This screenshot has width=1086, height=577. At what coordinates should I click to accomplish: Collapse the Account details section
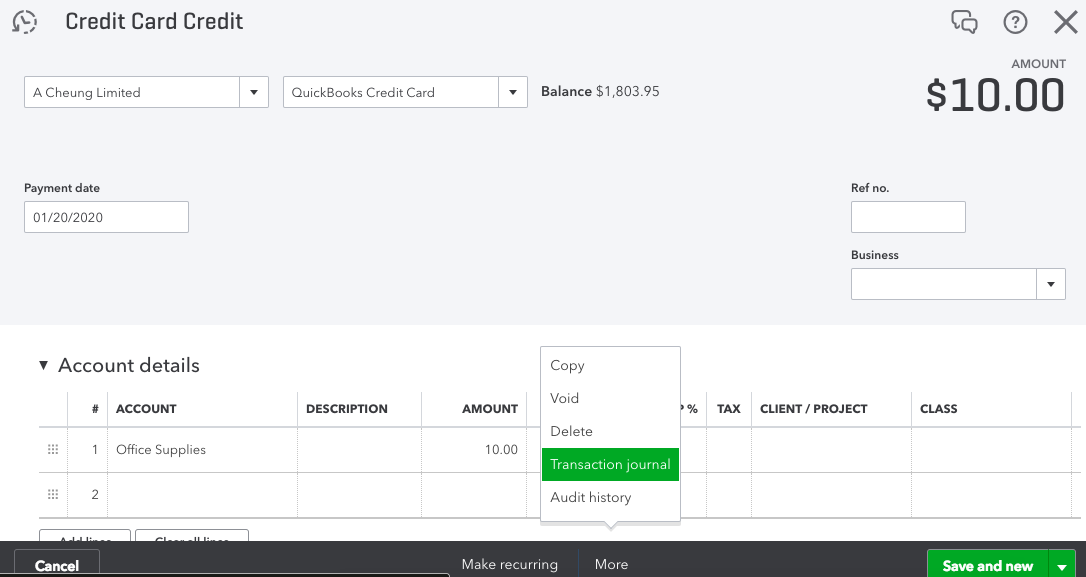pos(44,366)
